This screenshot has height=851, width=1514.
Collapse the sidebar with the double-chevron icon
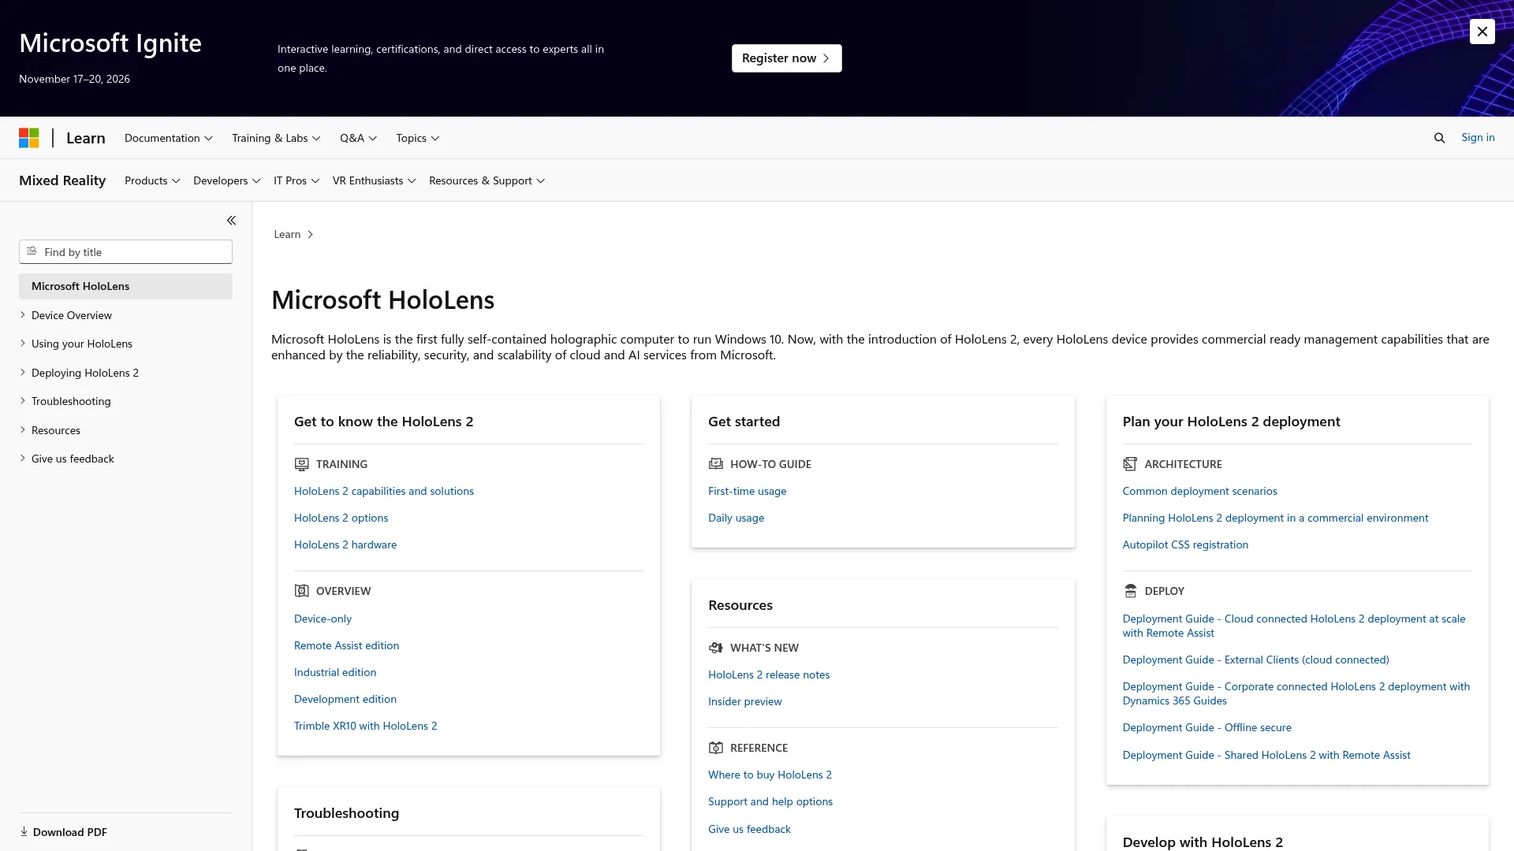[231, 220]
